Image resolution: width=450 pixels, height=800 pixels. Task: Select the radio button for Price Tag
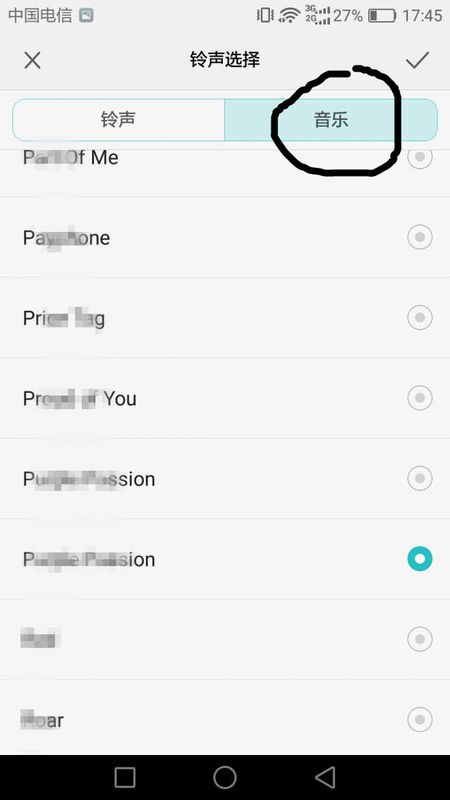(x=420, y=318)
